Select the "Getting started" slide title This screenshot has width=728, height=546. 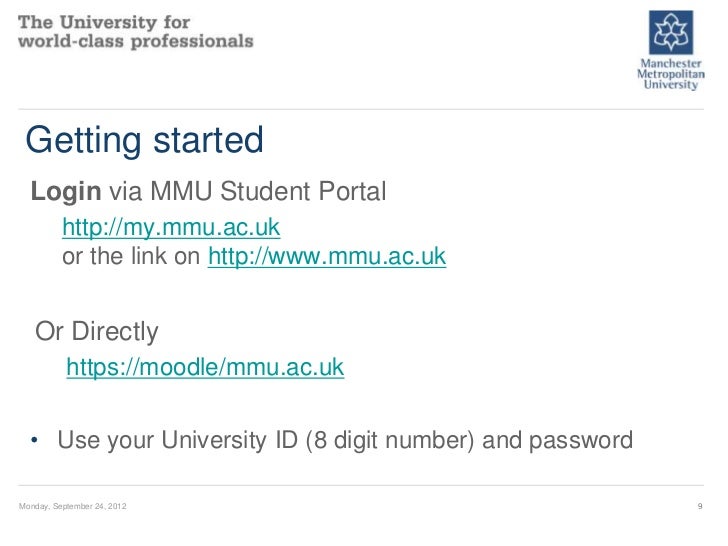144,141
